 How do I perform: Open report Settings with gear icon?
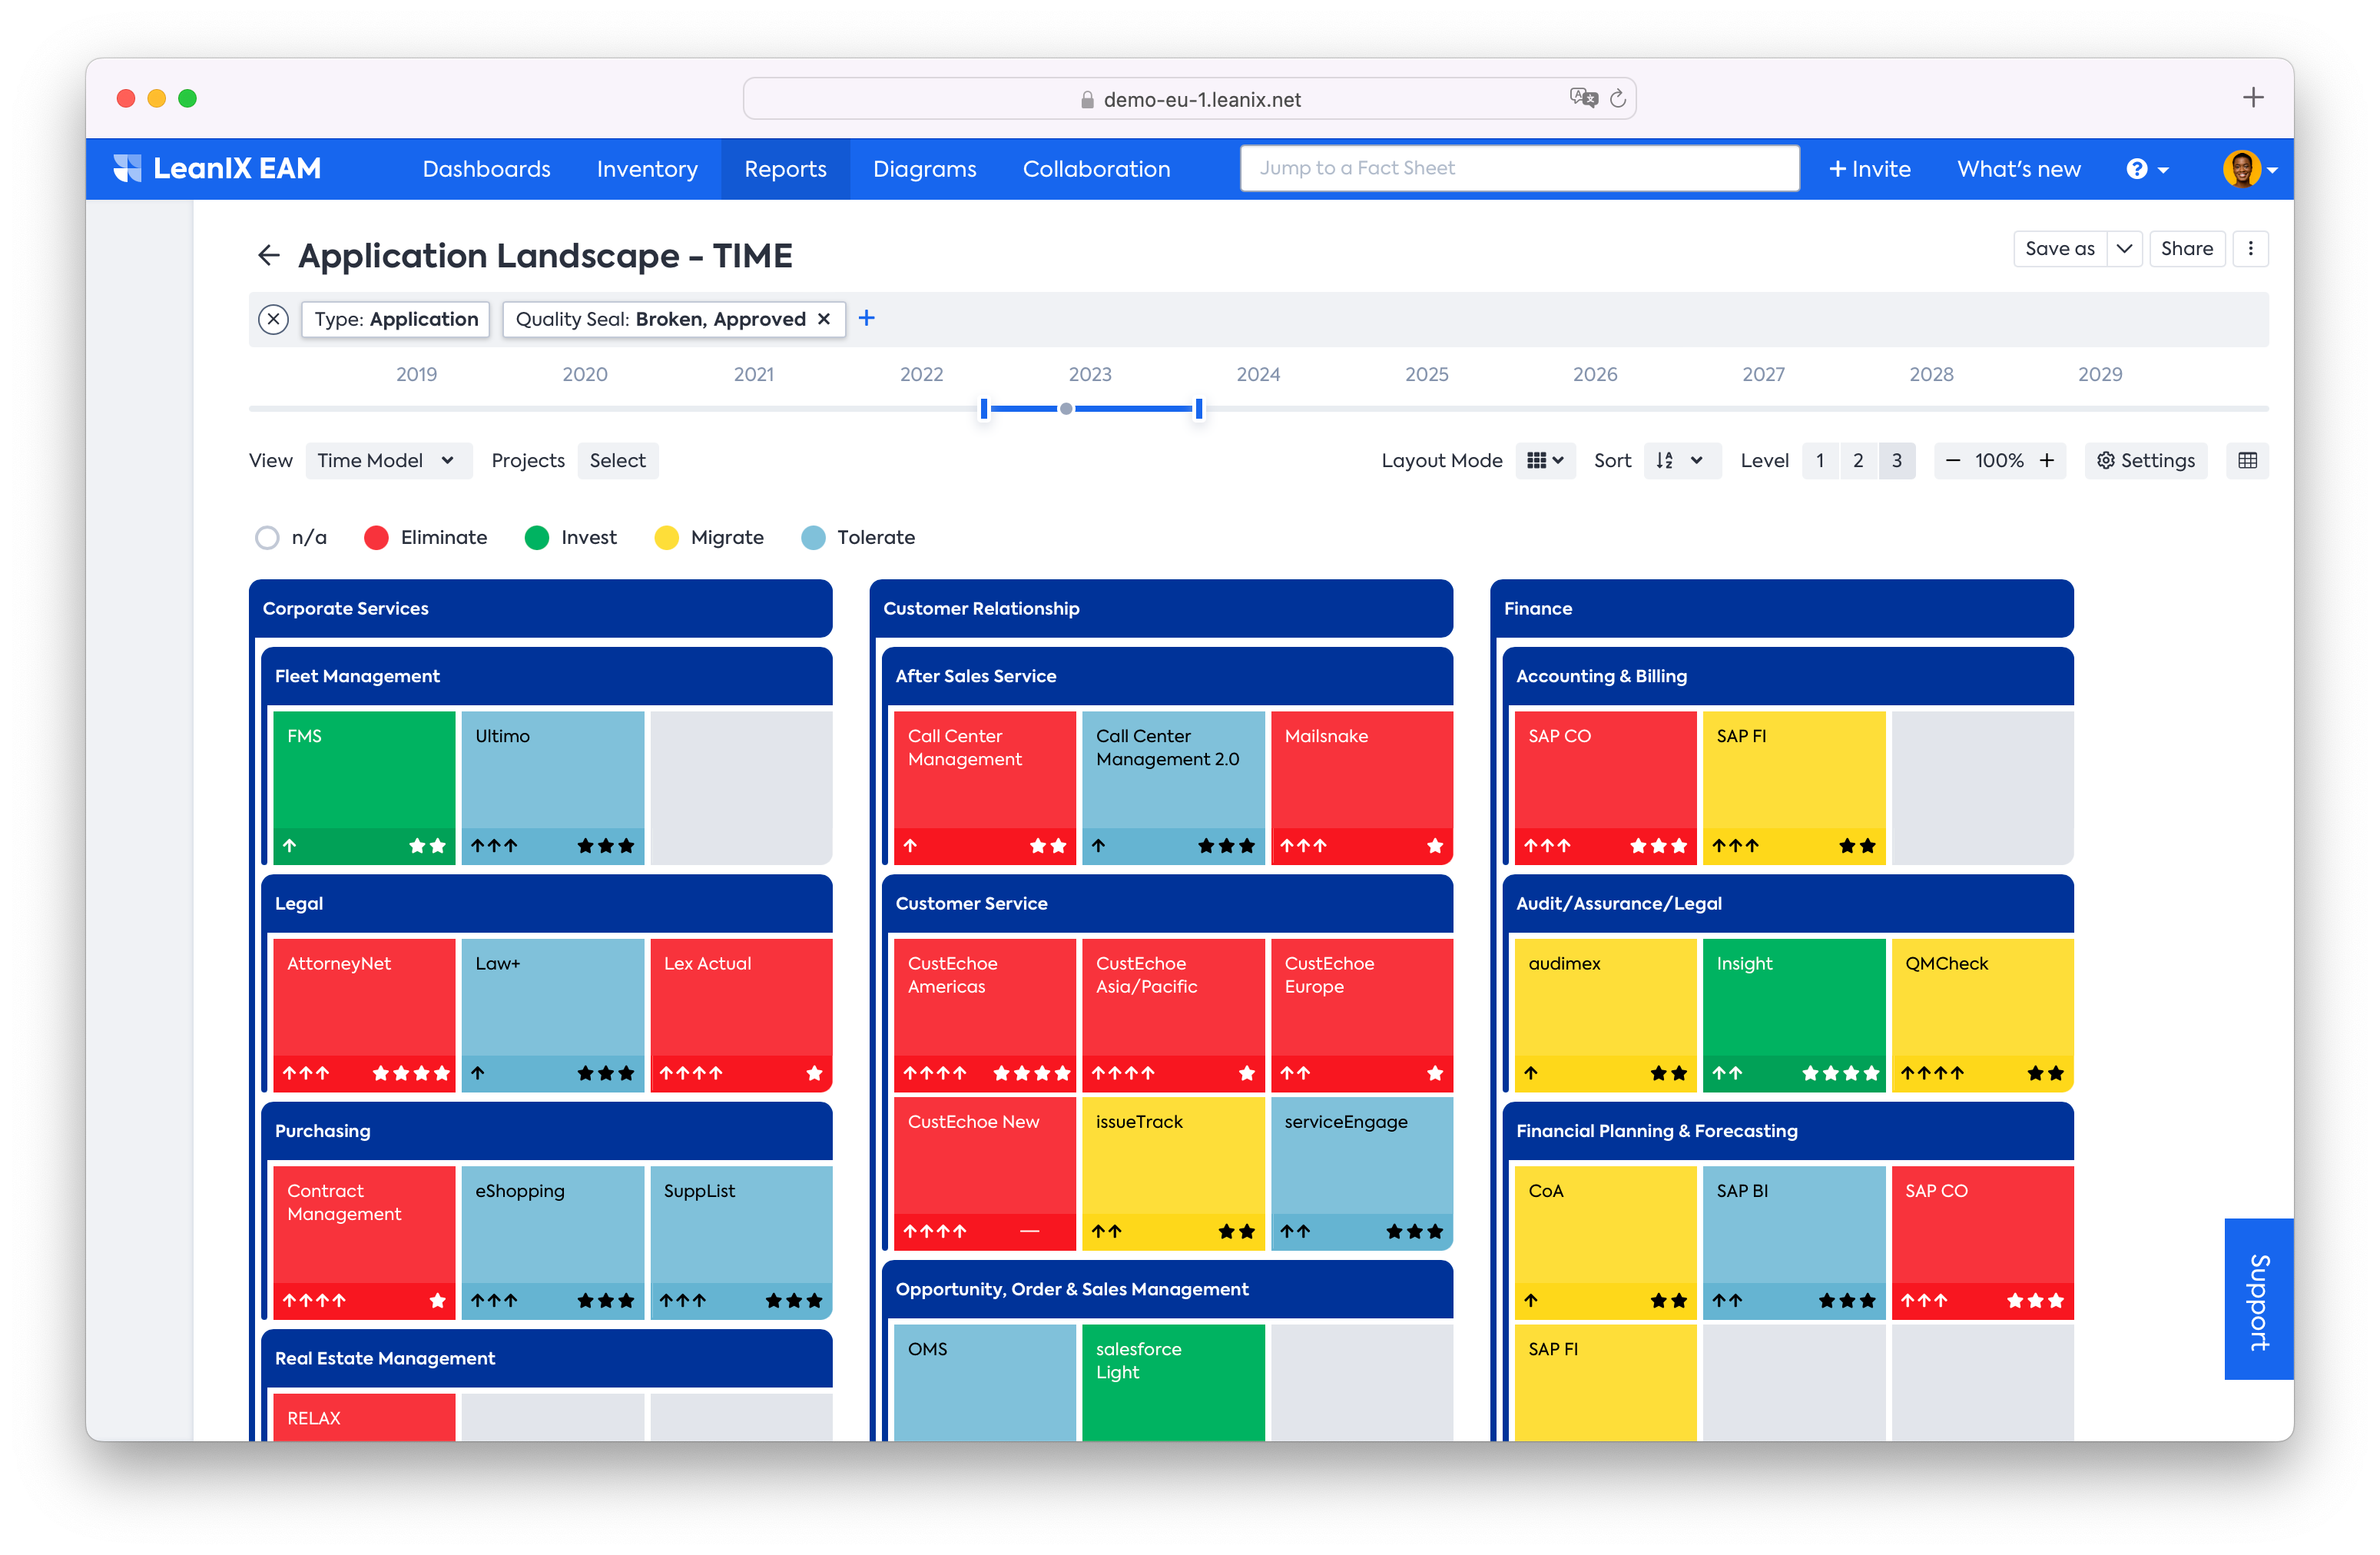click(x=2146, y=460)
